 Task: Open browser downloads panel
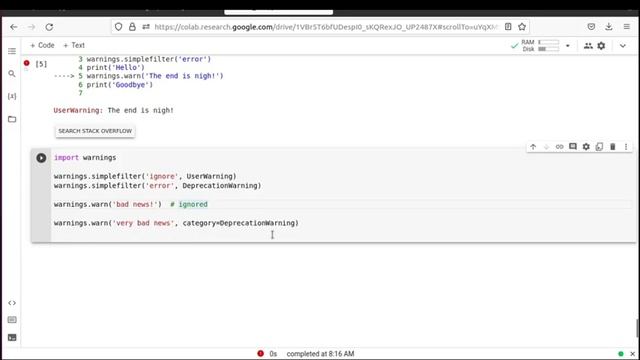[x=609, y=27]
